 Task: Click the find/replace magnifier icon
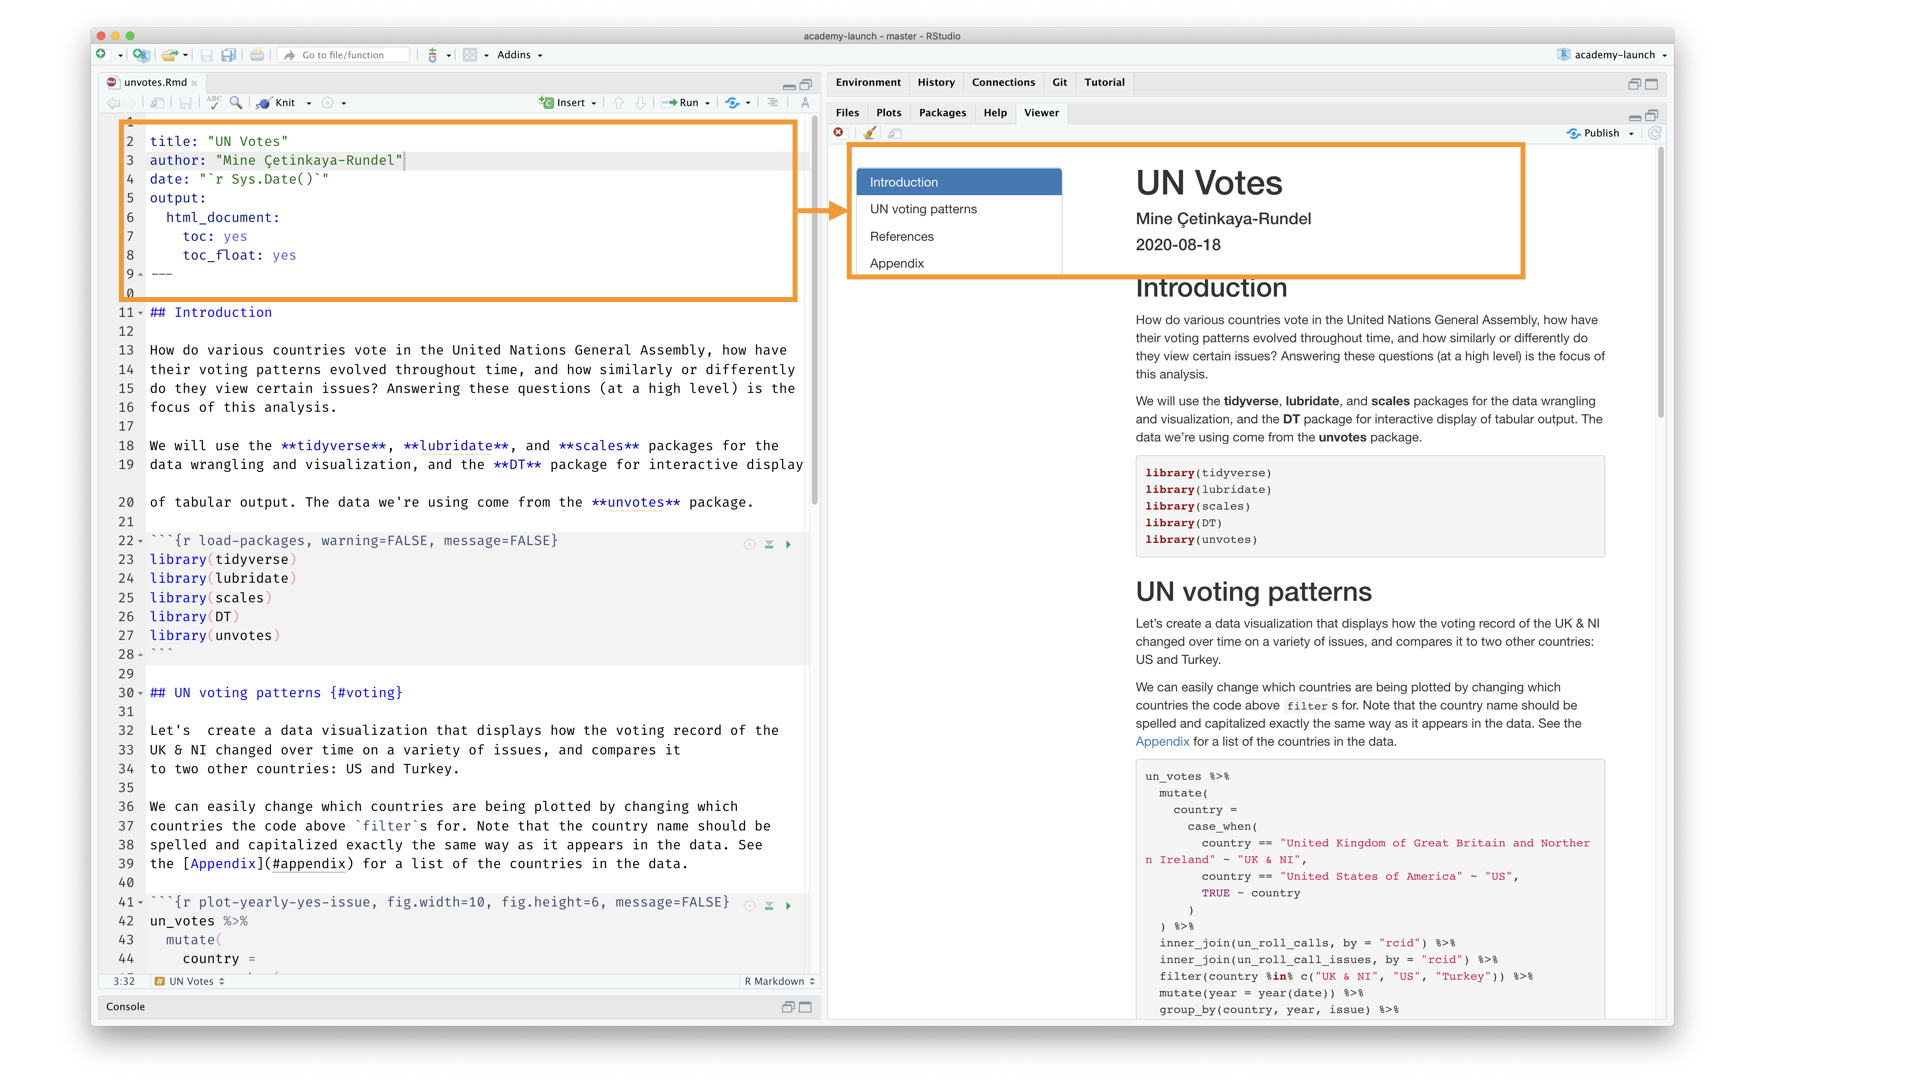(x=236, y=103)
